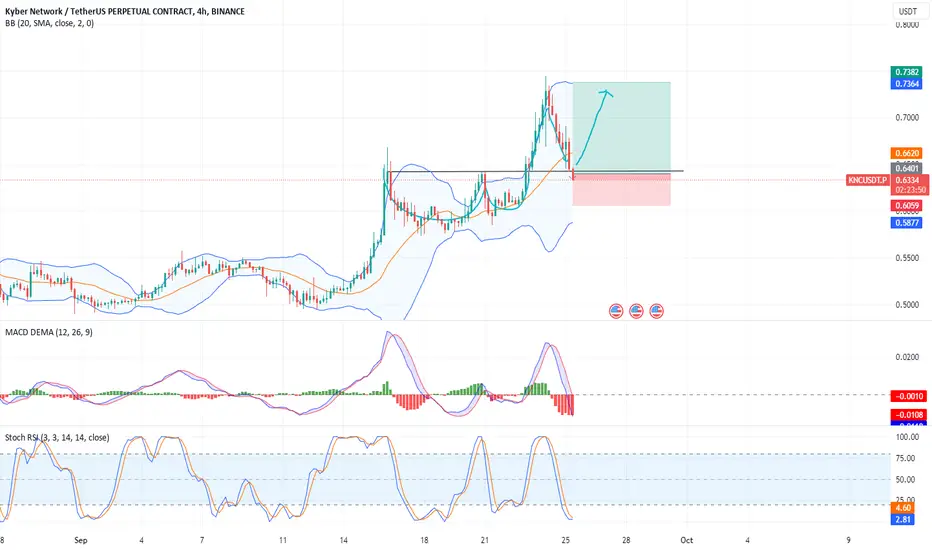Viewport: 932px width, 550px height.
Task: Click the Oct label on the time axis
Action: [687, 540]
